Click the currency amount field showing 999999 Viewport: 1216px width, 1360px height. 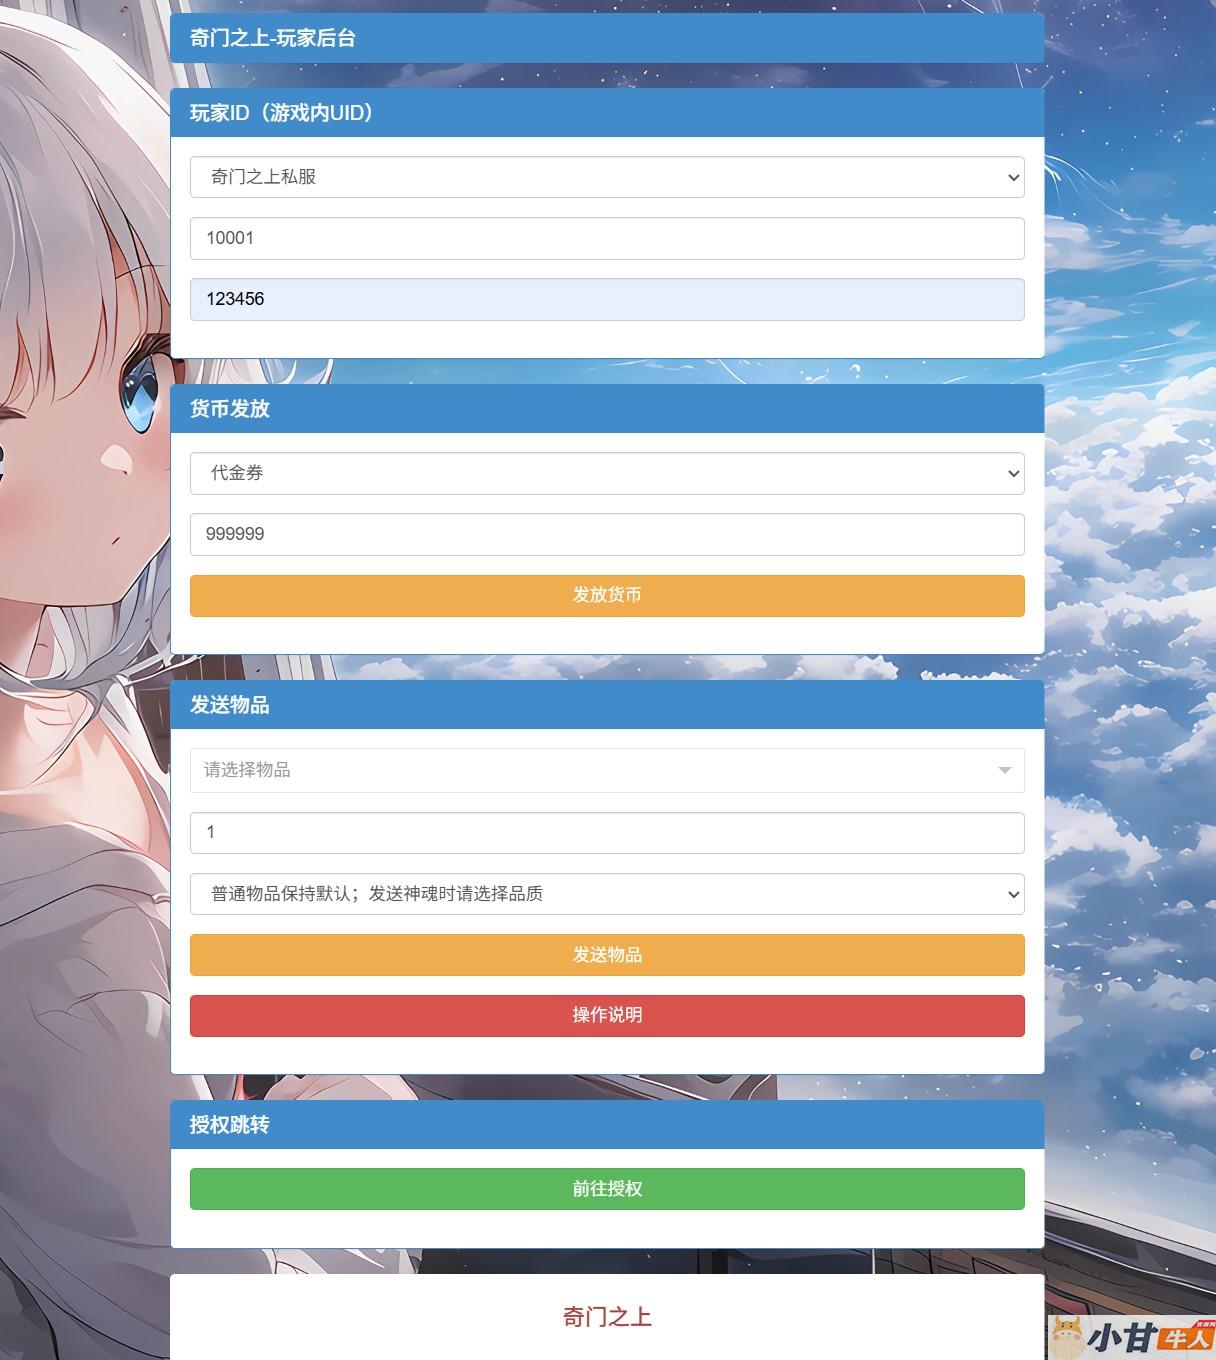point(607,534)
